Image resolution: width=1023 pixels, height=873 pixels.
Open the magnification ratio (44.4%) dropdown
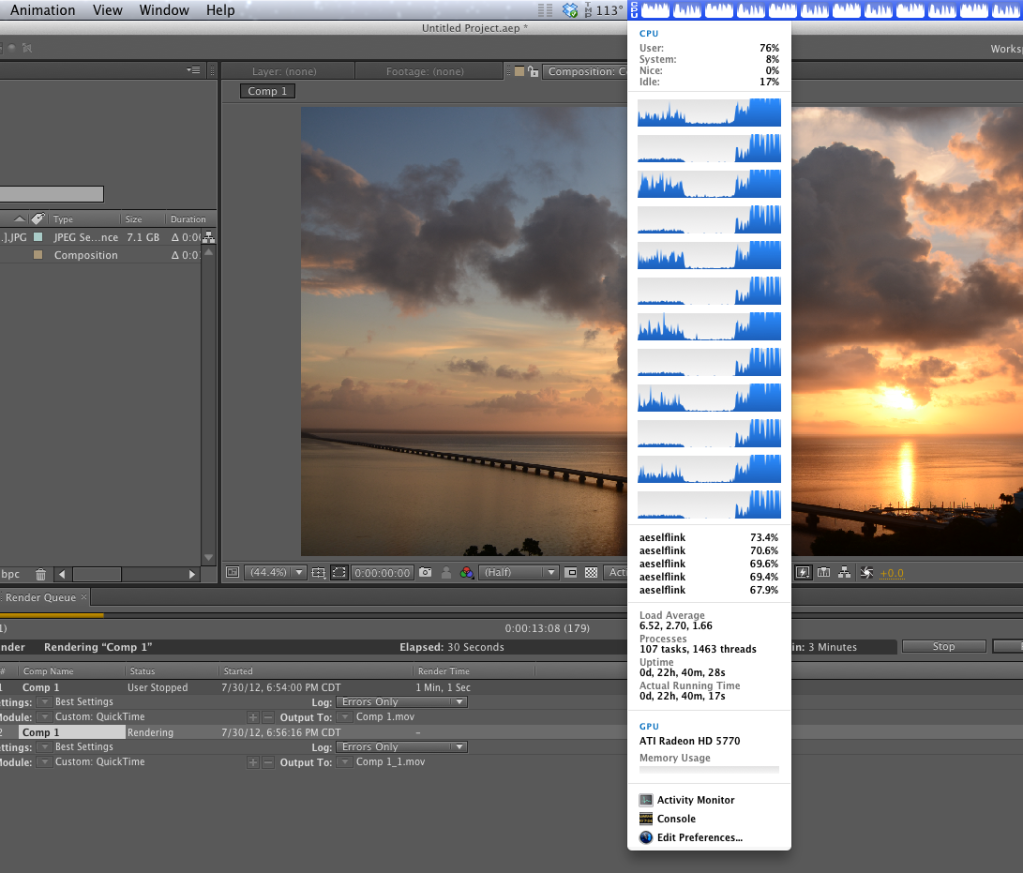275,573
